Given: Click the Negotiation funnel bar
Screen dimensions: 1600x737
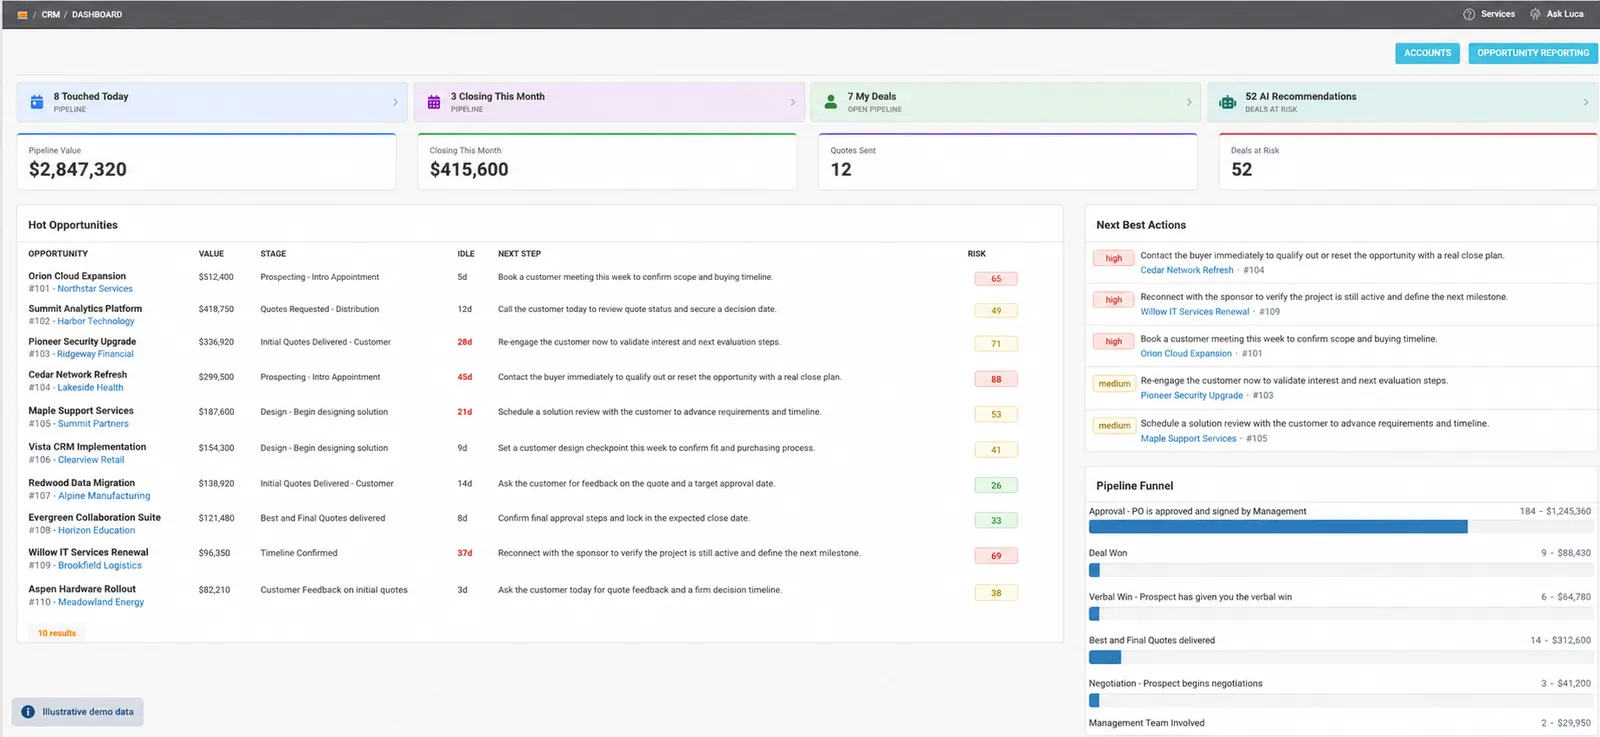Looking at the screenshot, I should tap(1340, 701).
